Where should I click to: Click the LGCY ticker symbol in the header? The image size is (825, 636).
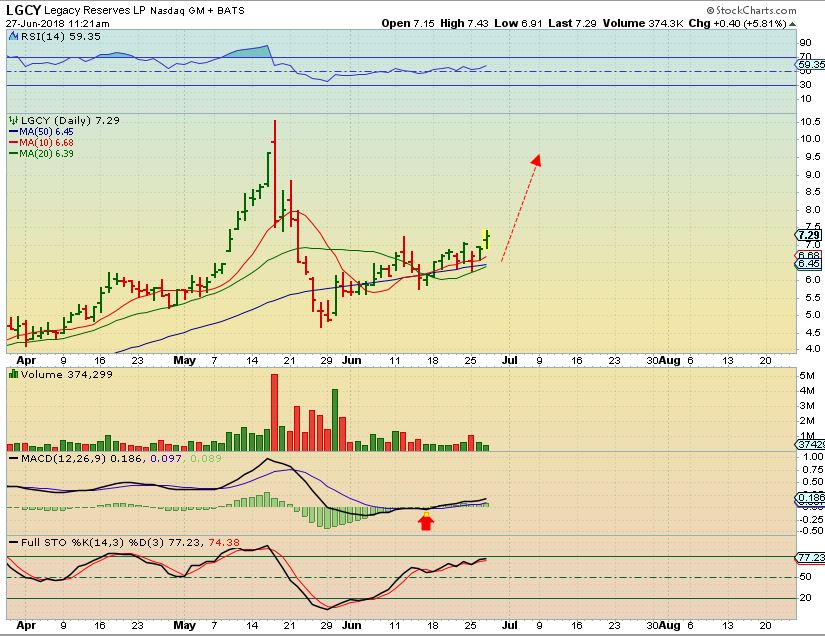23,10
